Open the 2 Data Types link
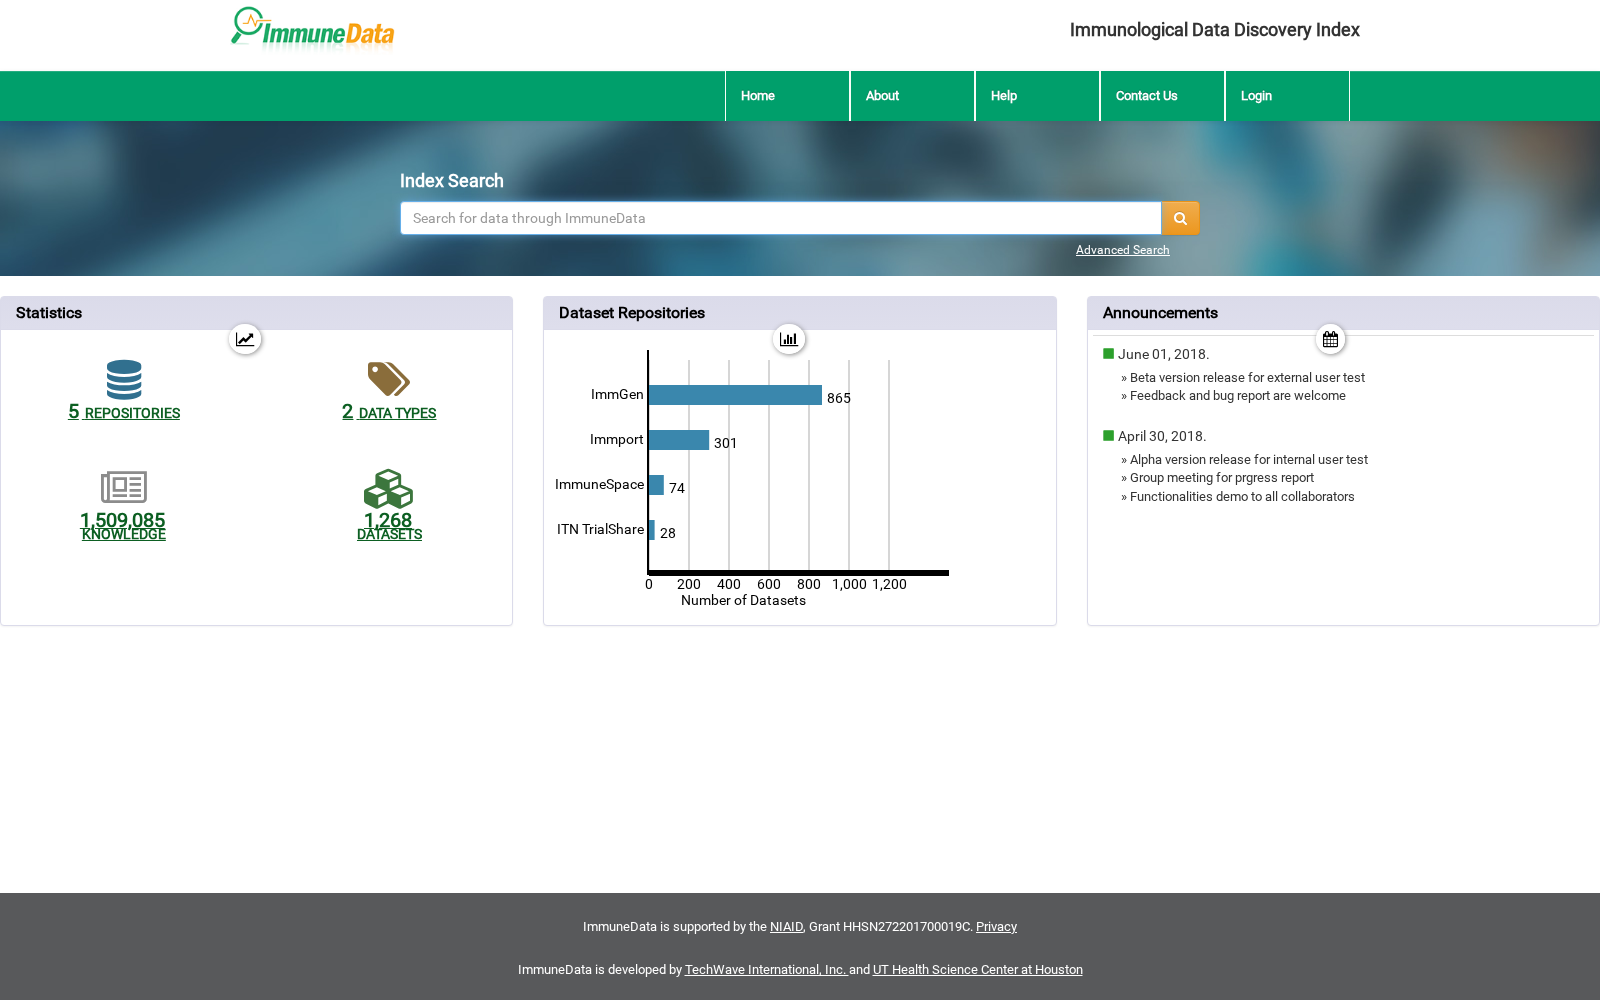This screenshot has height=1000, width=1600. coord(389,412)
